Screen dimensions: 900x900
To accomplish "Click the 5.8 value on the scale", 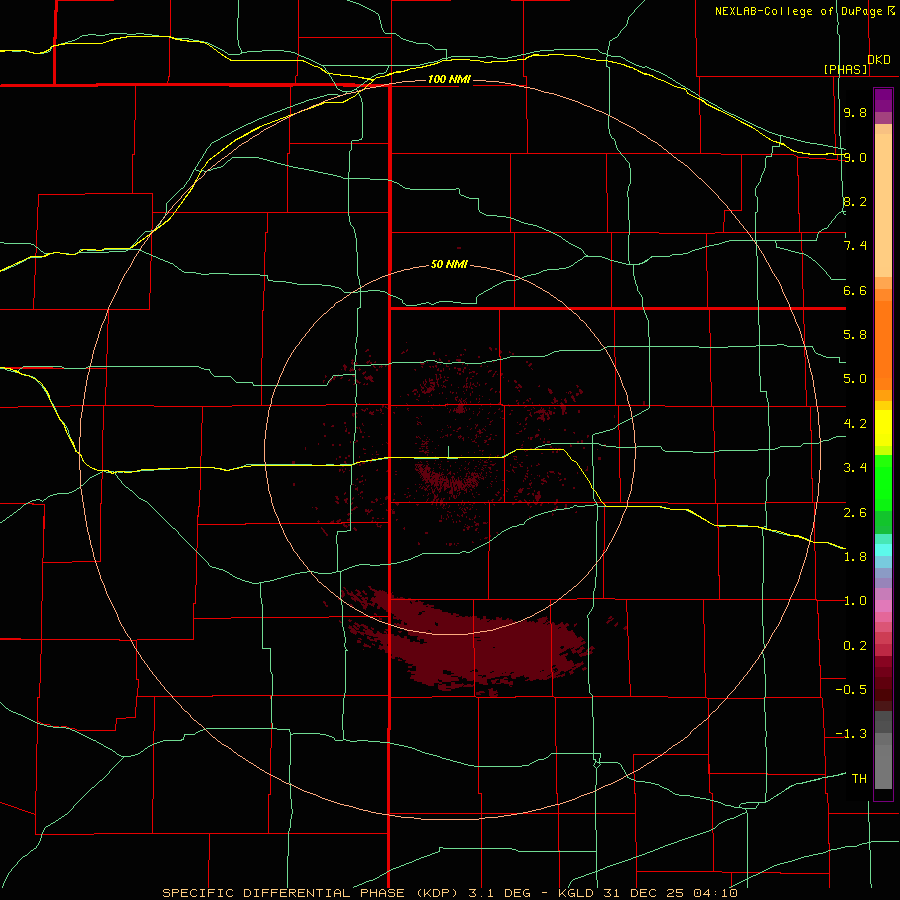I will (x=855, y=335).
